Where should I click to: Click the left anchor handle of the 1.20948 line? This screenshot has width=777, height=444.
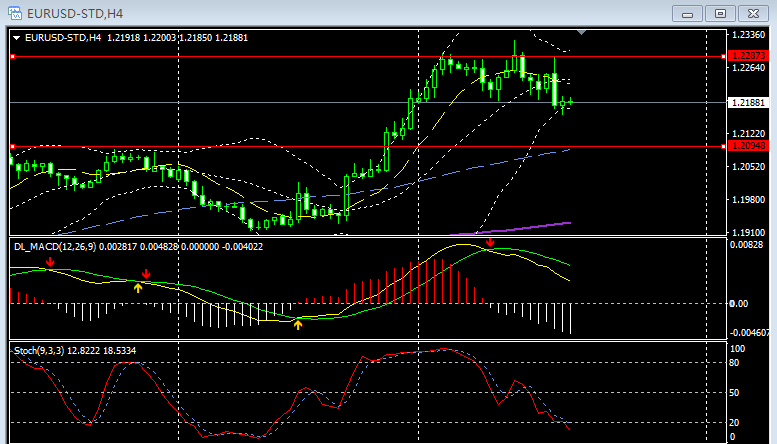[11, 147]
